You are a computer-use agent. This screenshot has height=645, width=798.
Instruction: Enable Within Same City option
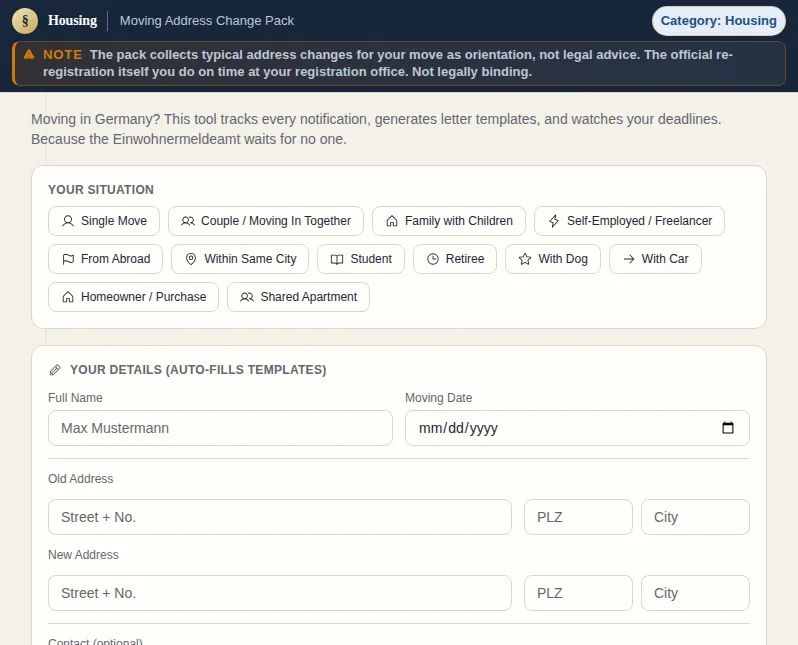(240, 259)
